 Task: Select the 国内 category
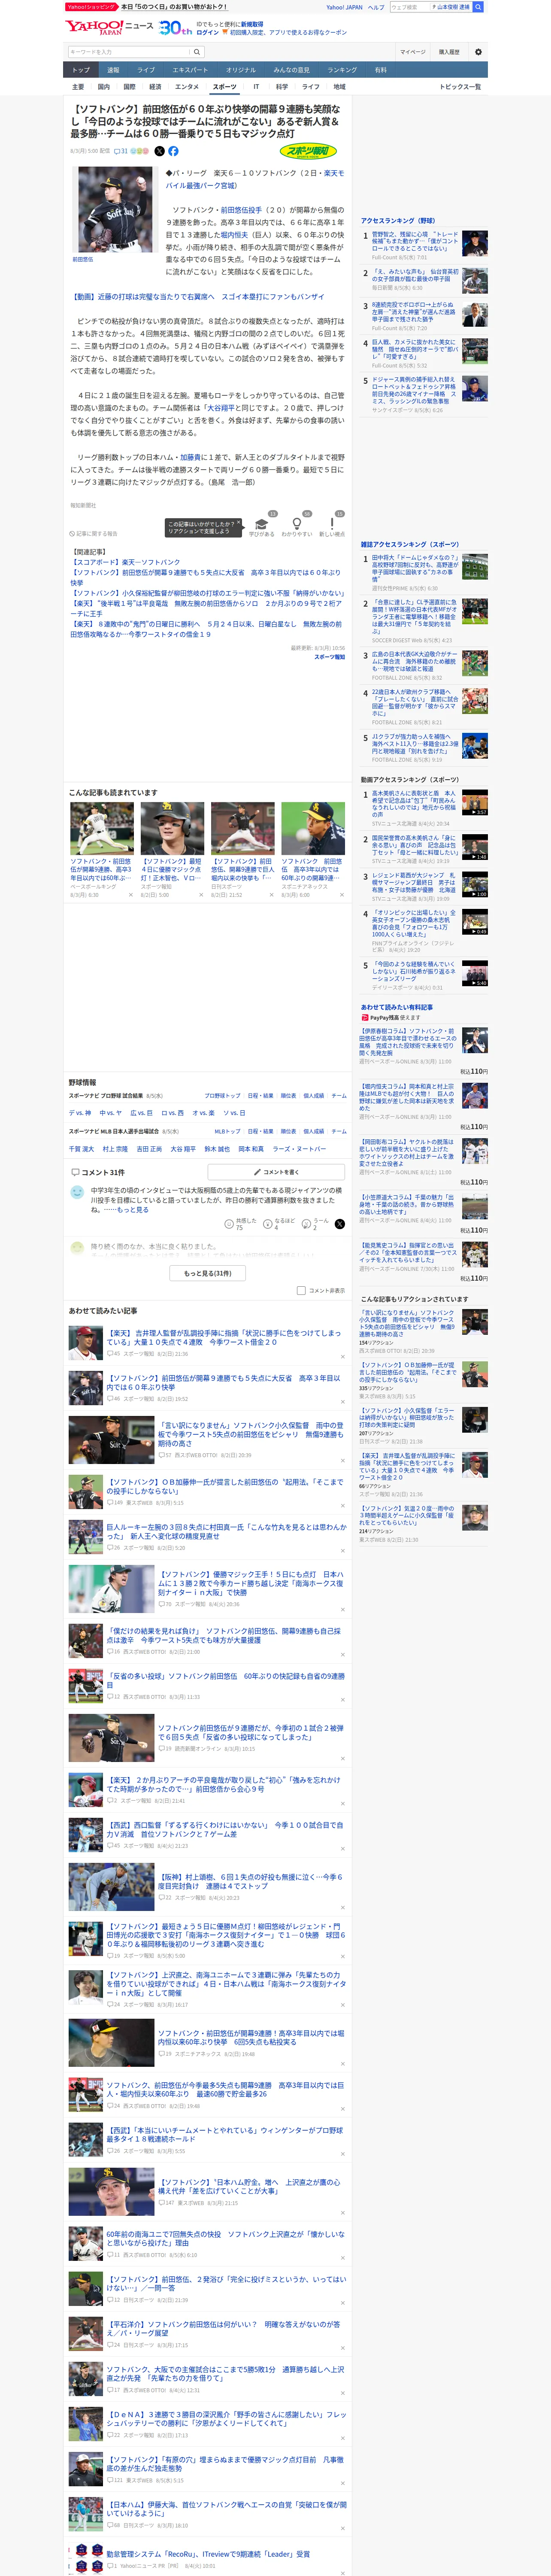point(103,87)
